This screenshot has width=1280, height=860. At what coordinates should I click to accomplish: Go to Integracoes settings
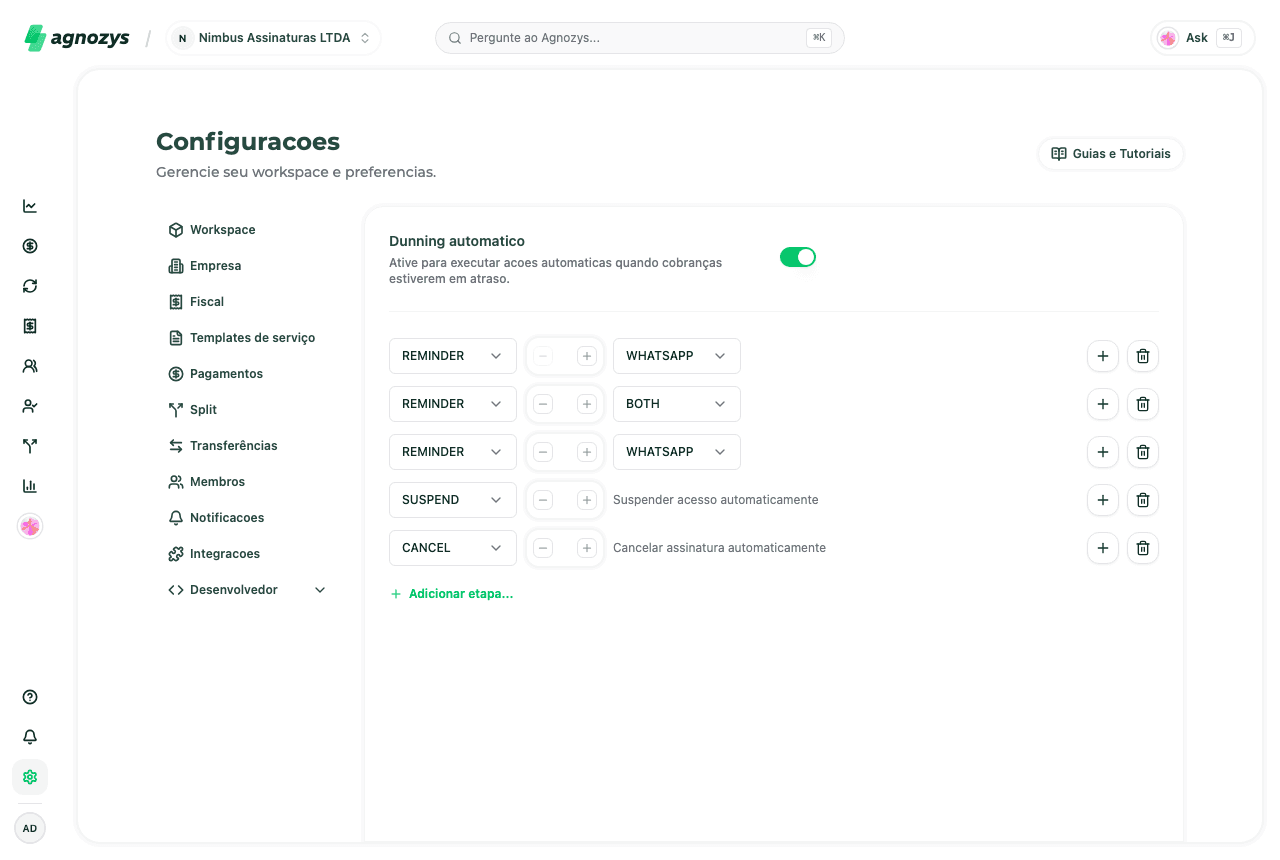pyautogui.click(x=247, y=554)
